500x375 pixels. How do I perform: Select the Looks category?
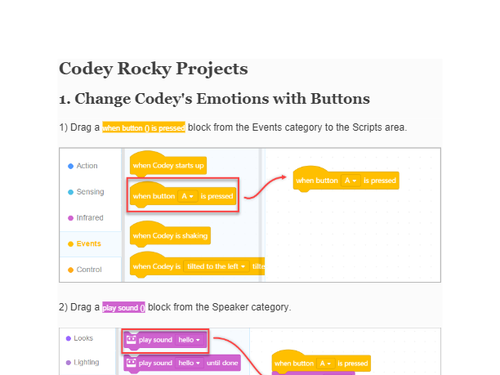(x=79, y=338)
